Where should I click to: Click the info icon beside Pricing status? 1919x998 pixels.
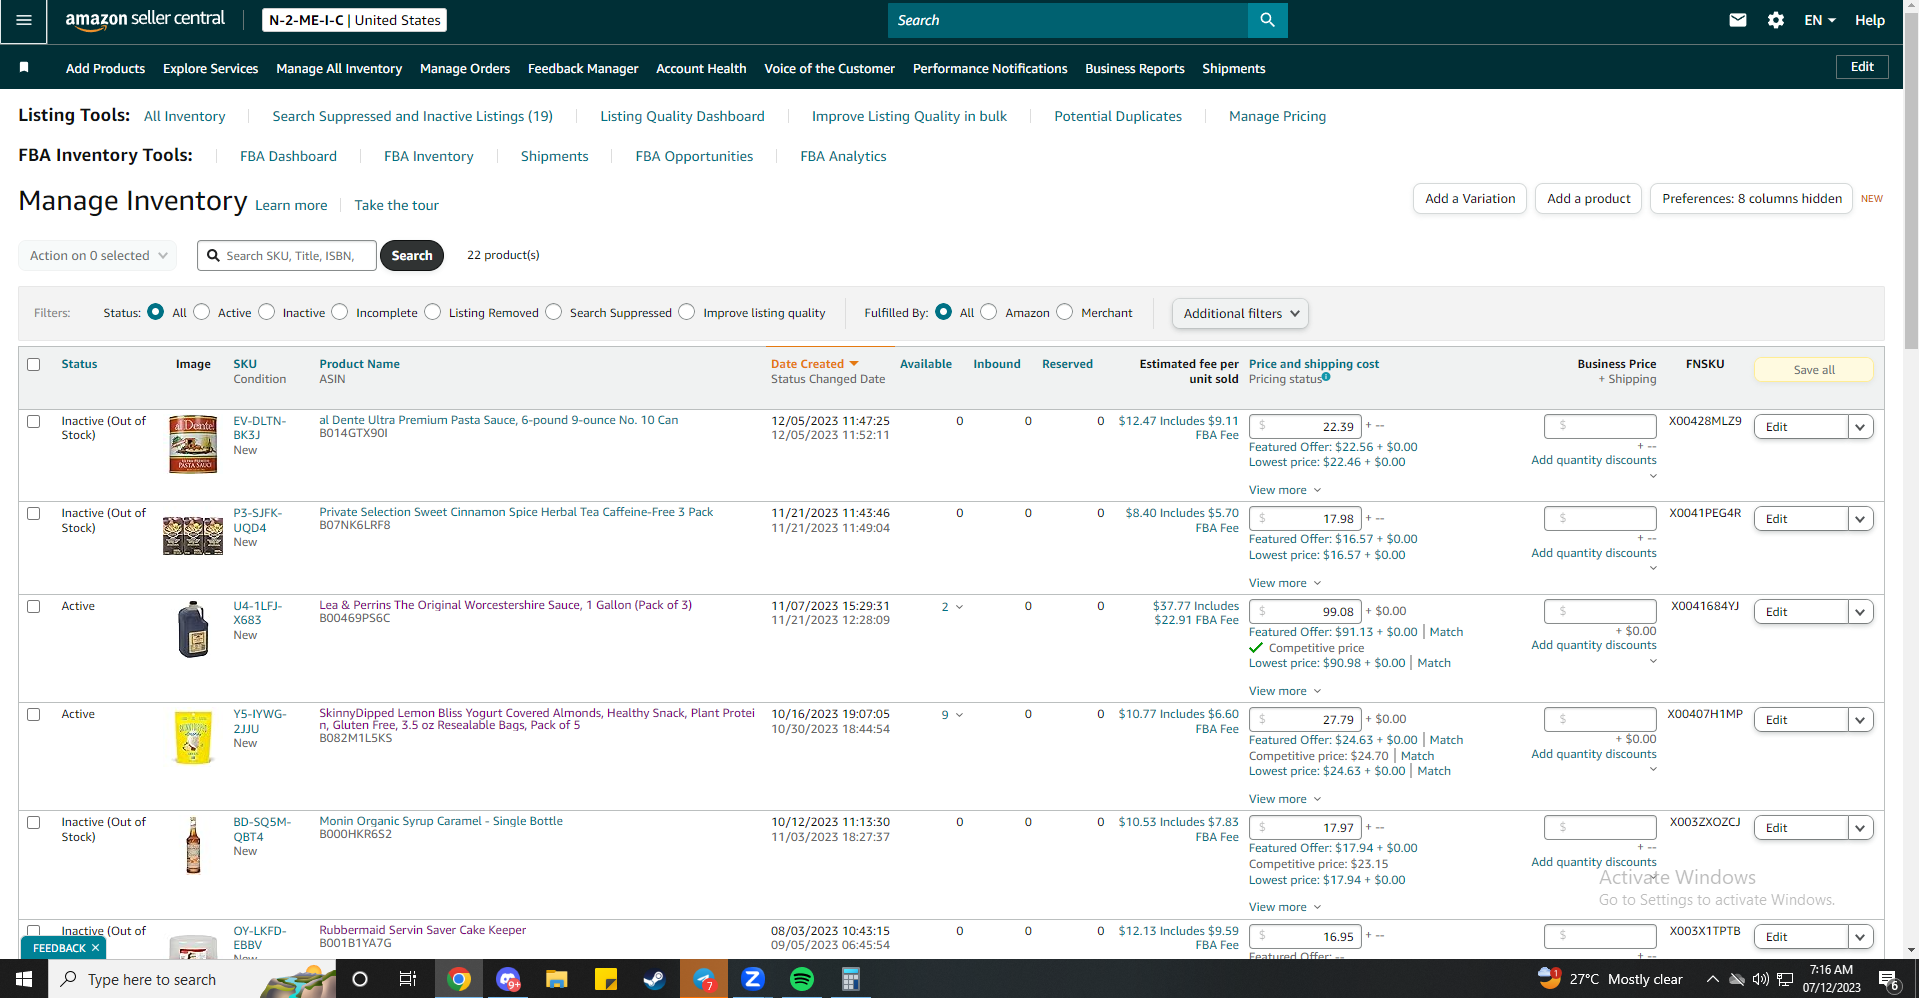[1326, 377]
